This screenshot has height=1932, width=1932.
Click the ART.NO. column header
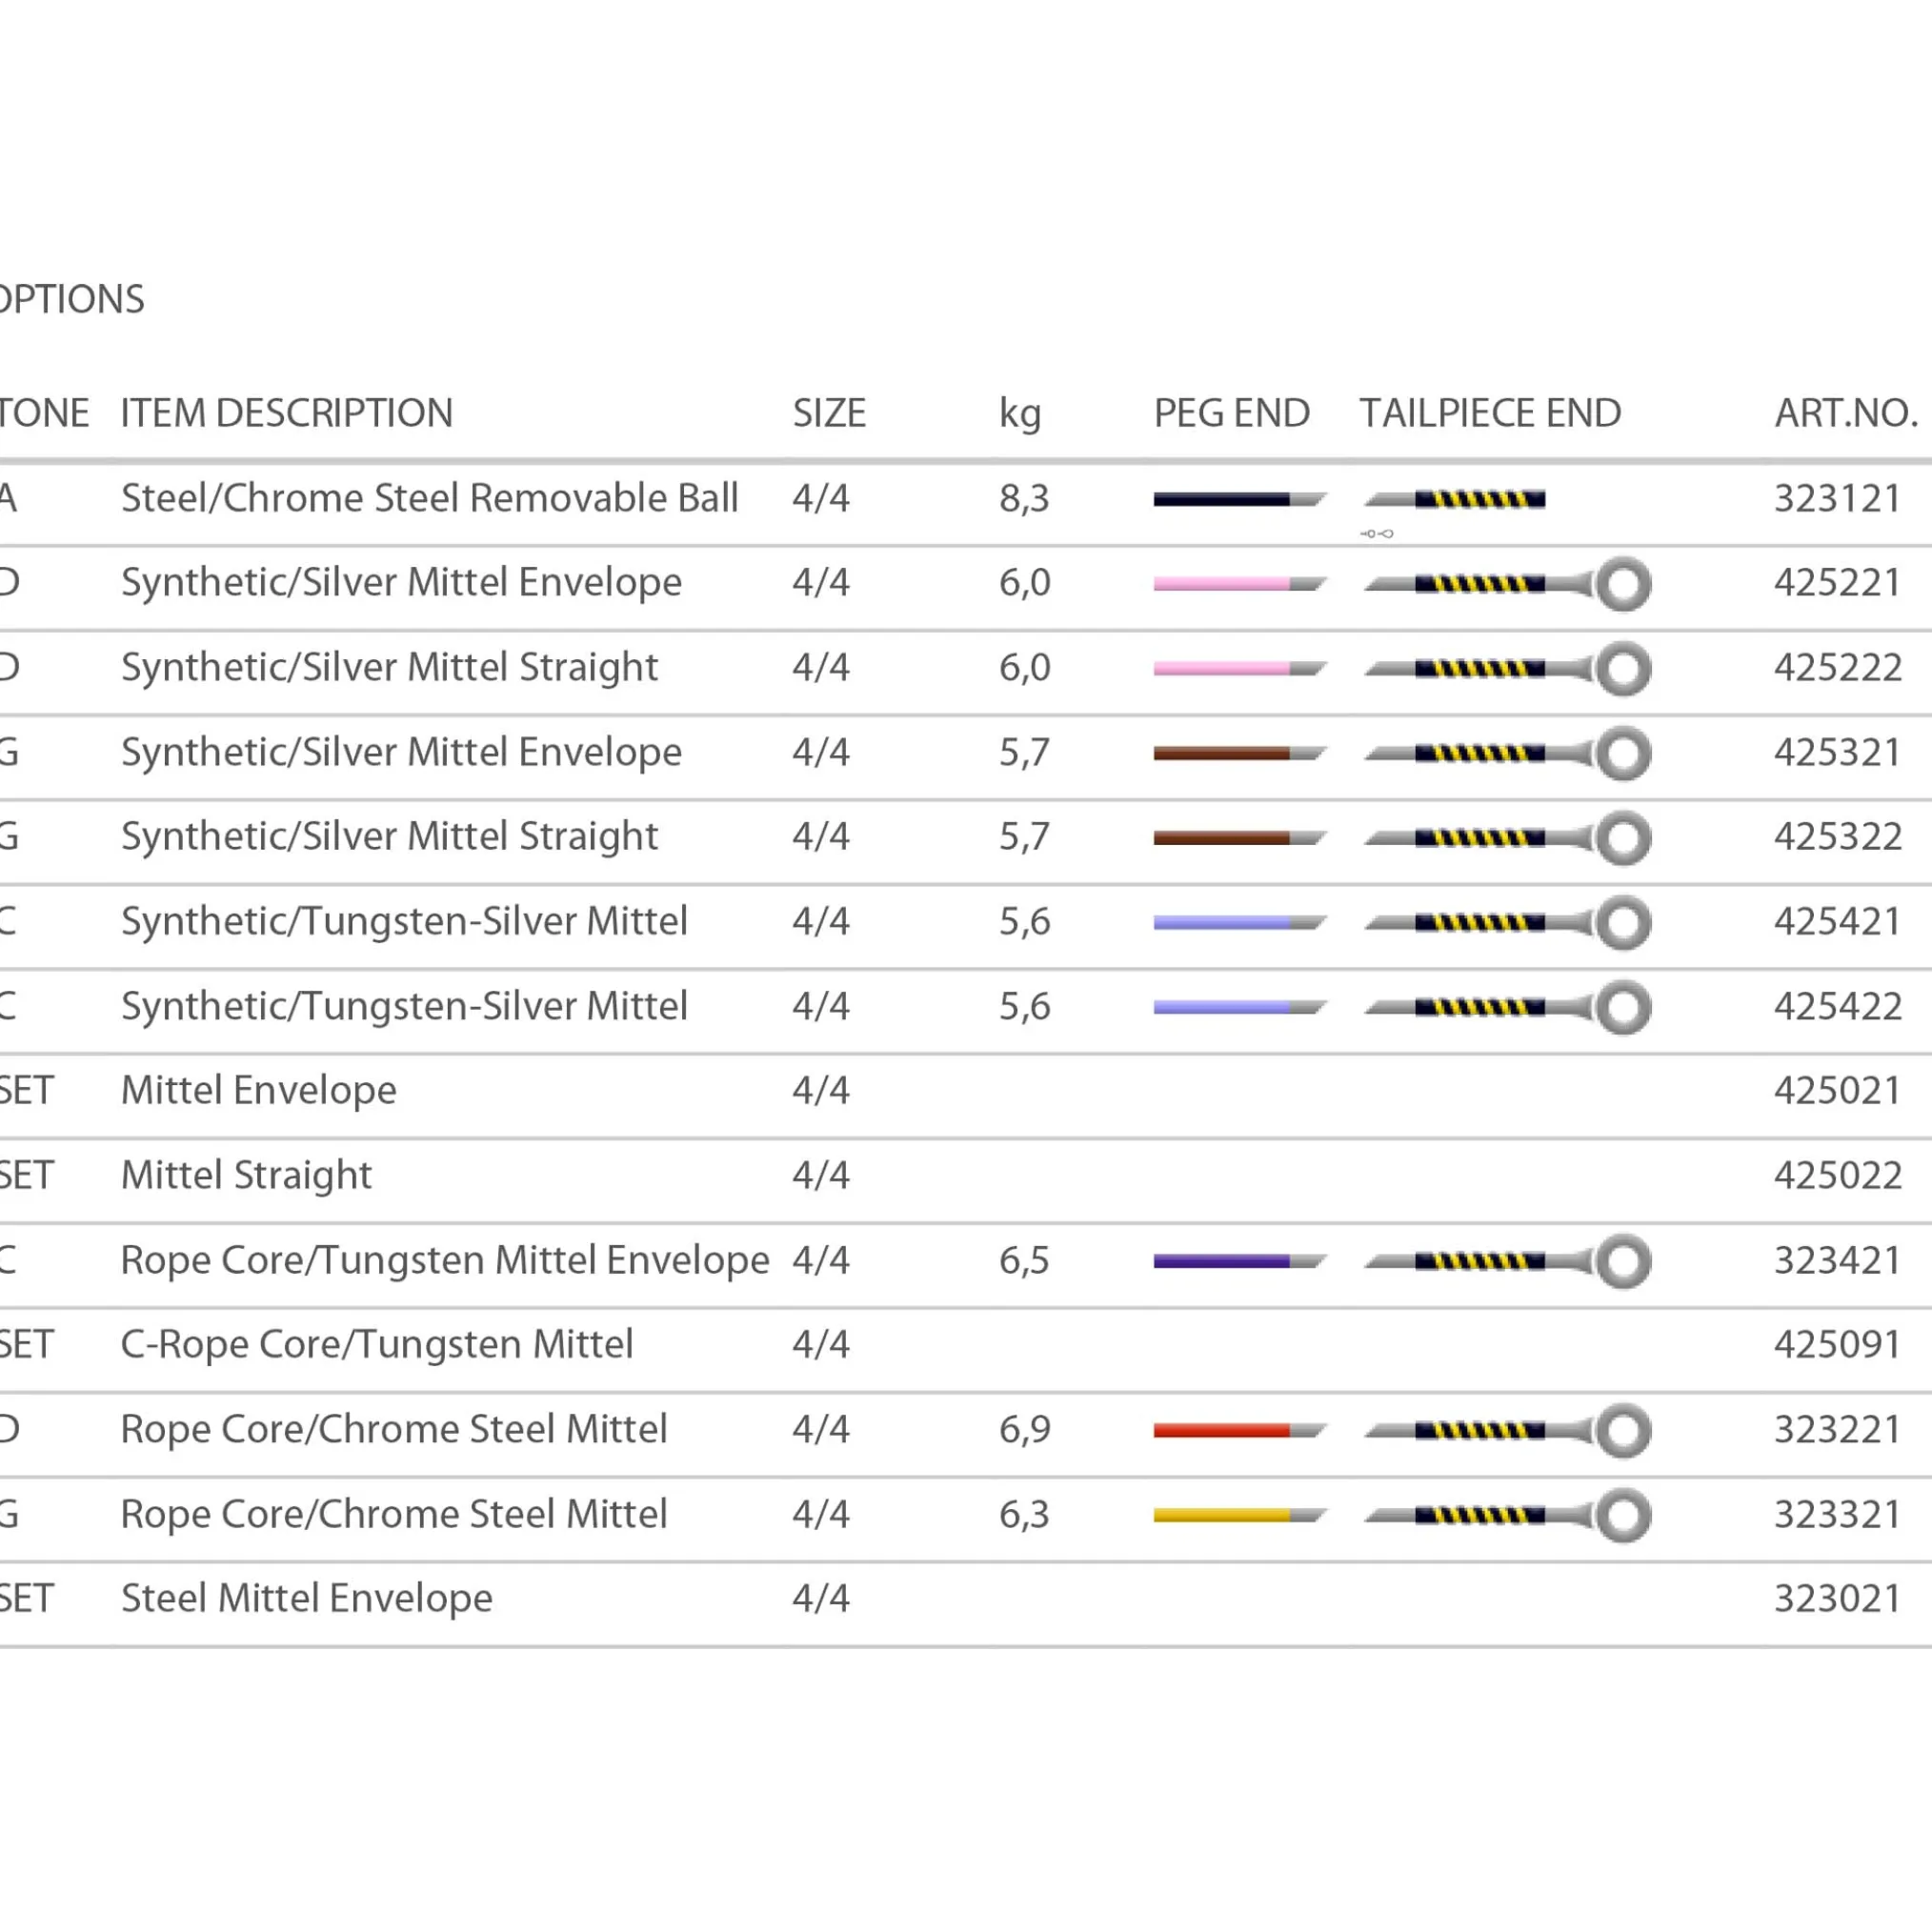[1845, 413]
